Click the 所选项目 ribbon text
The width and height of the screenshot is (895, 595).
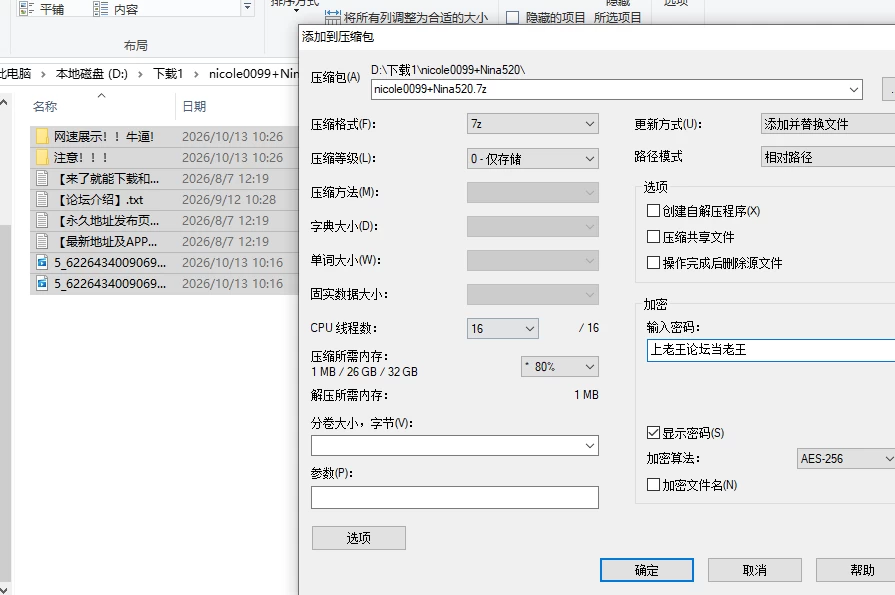[617, 18]
